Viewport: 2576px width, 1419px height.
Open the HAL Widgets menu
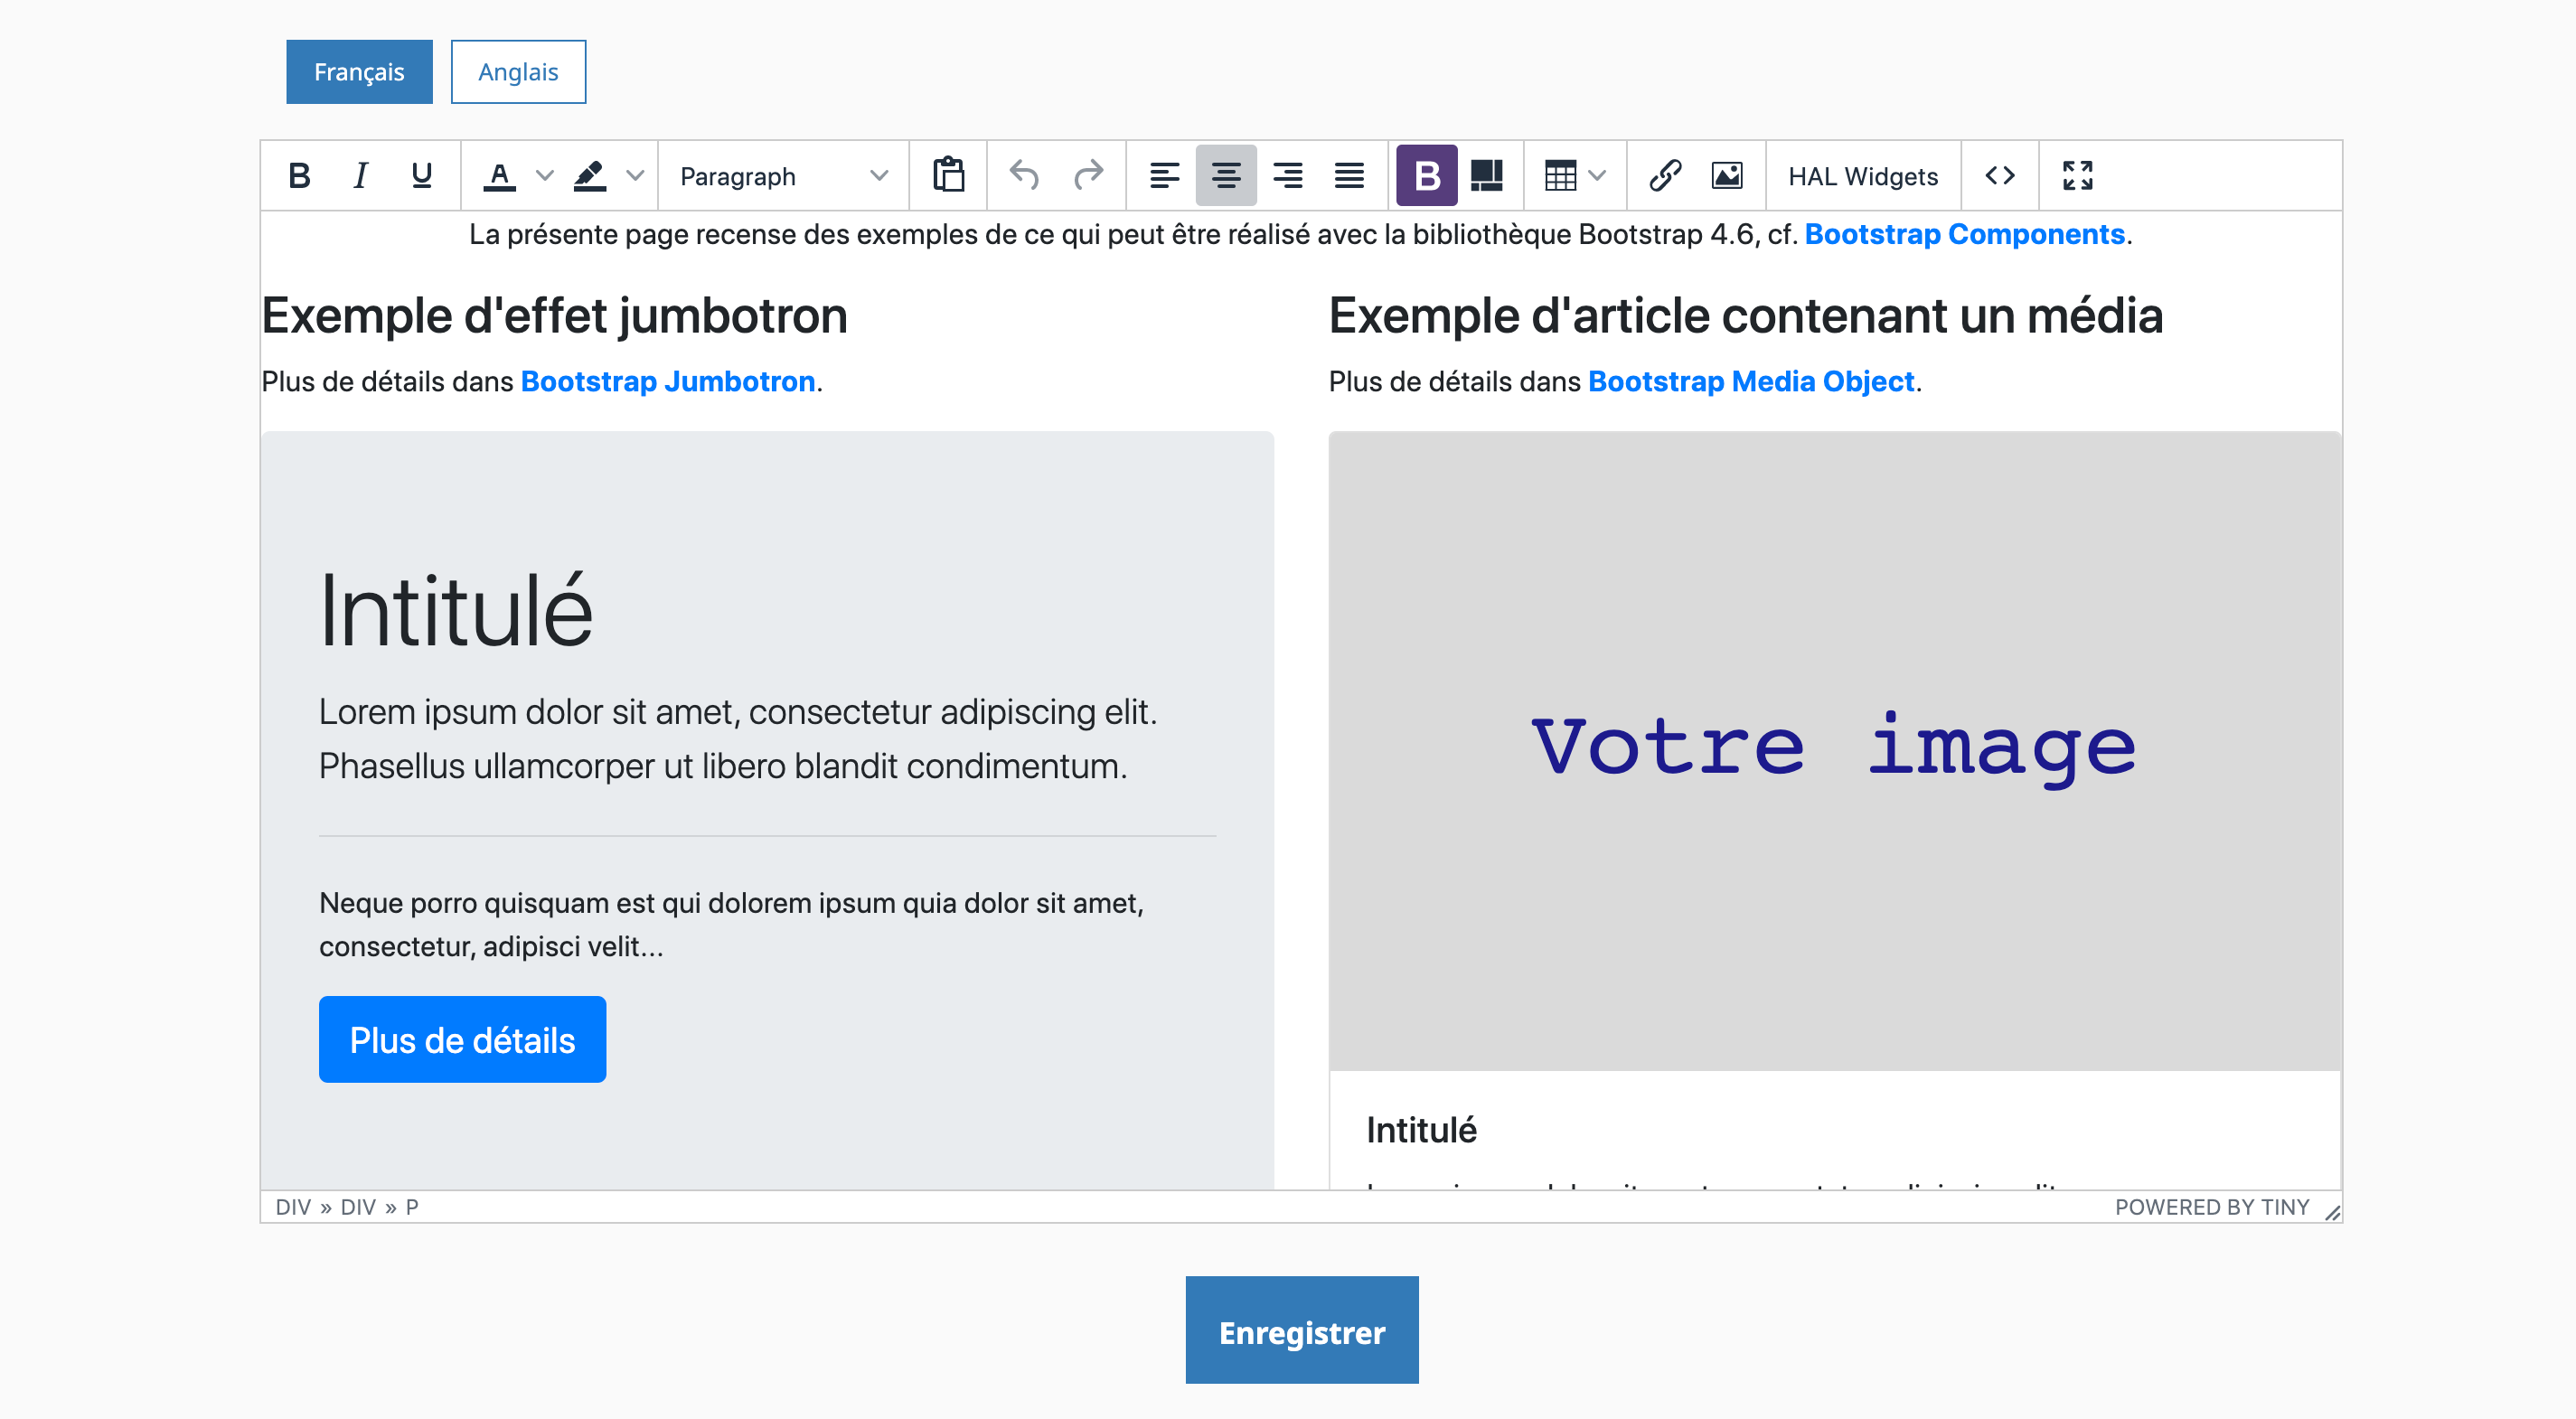point(1863,176)
